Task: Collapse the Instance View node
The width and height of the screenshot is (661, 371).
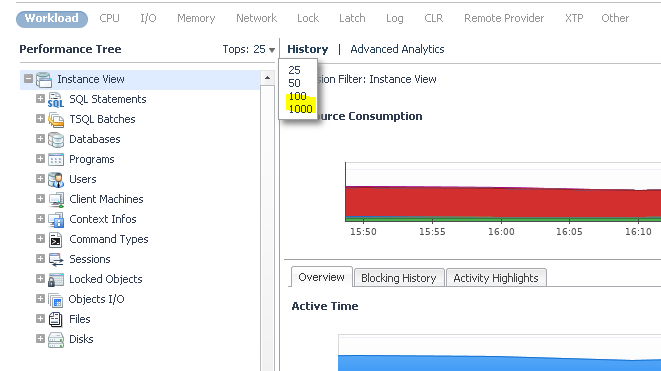Action: coord(28,79)
